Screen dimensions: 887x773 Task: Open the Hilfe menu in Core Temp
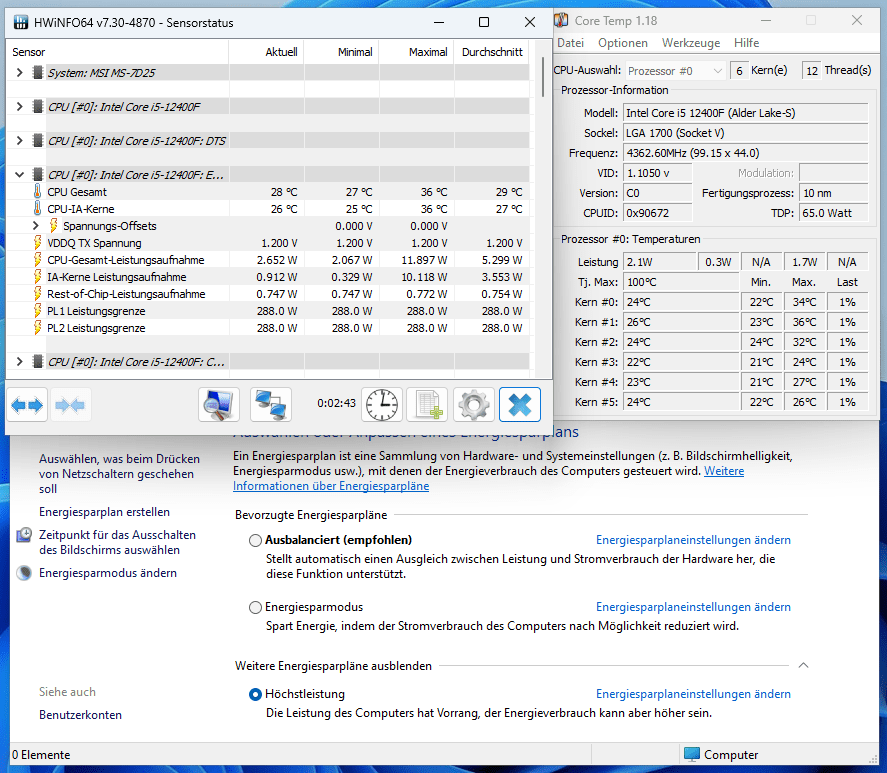pyautogui.click(x=746, y=43)
